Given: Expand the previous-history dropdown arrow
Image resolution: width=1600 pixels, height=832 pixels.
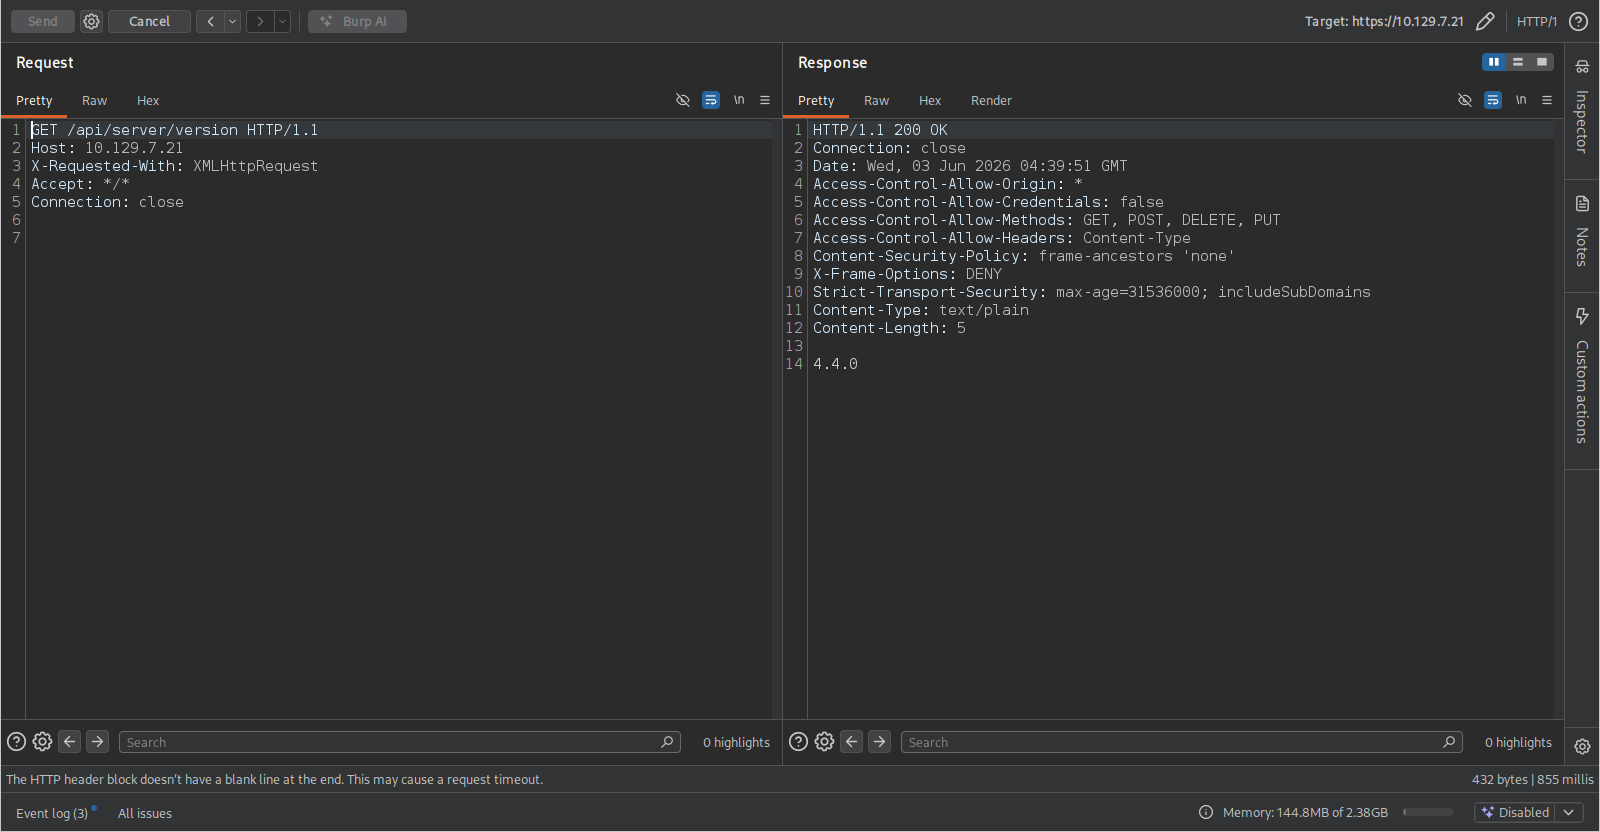Looking at the screenshot, I should 233,21.
